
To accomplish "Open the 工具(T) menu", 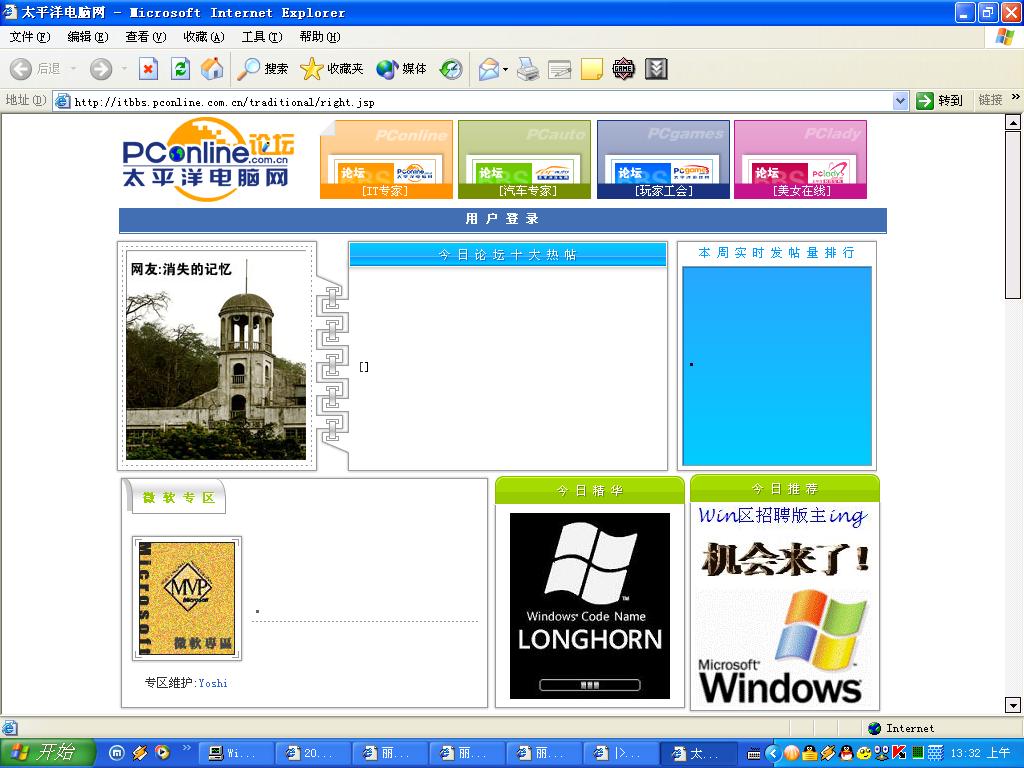I will [x=262, y=37].
